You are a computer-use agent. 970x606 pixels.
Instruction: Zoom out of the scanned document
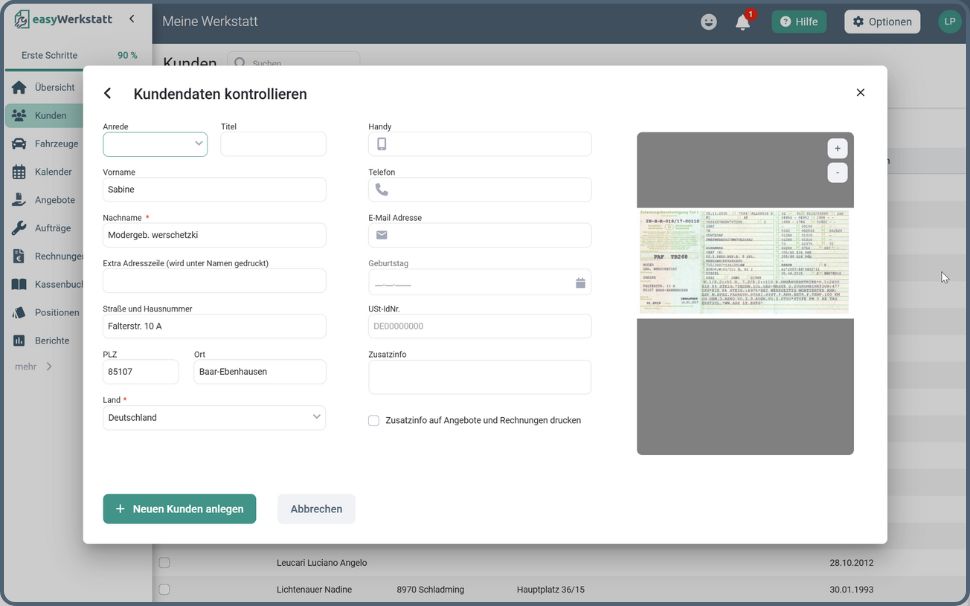click(837, 173)
